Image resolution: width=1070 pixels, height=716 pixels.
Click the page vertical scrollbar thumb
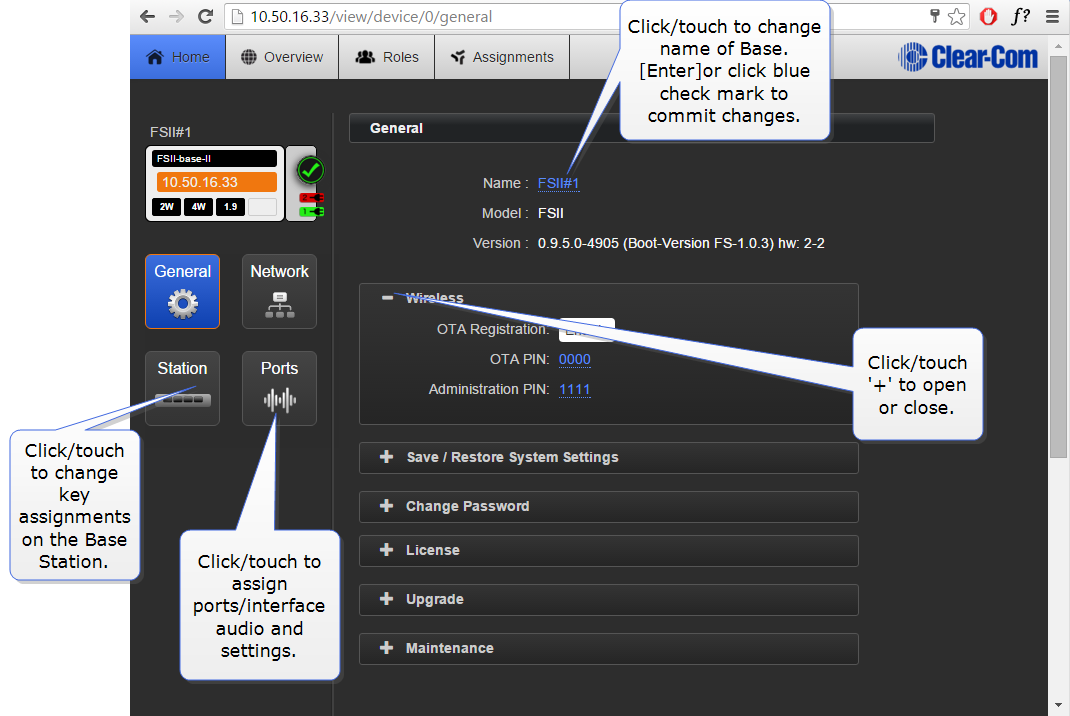point(1058,257)
